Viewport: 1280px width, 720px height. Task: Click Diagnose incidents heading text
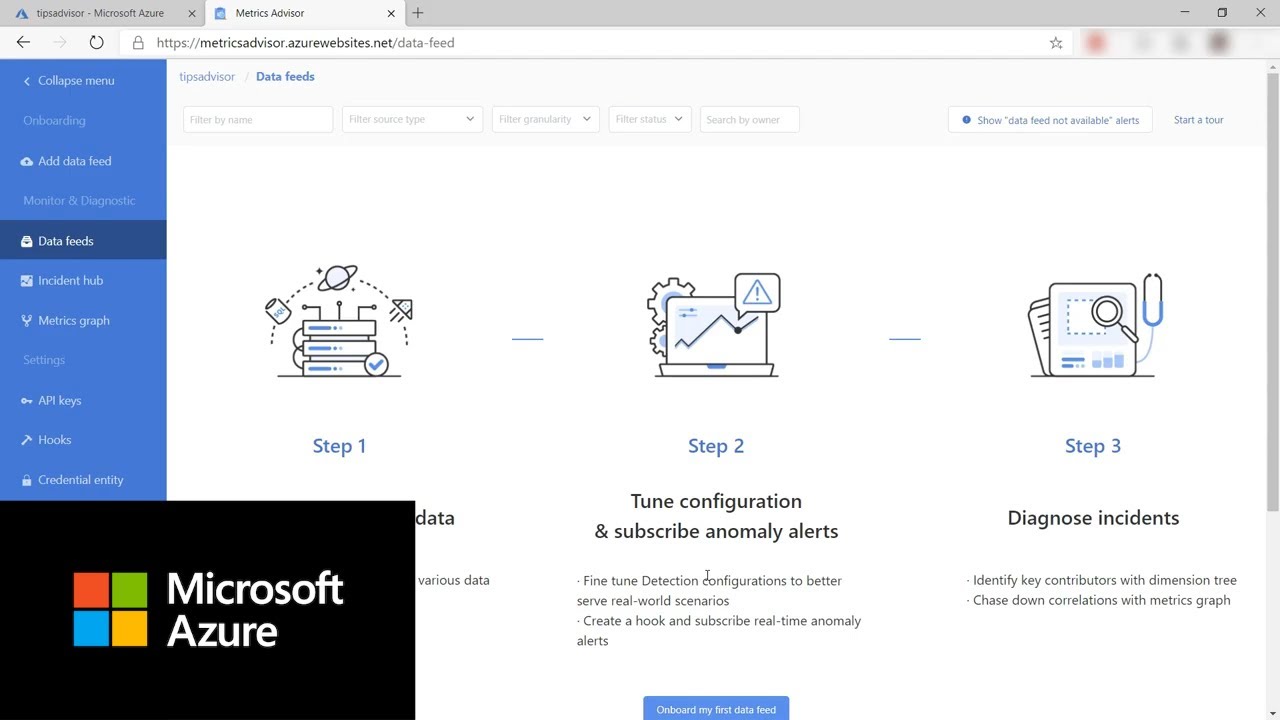coord(1093,518)
